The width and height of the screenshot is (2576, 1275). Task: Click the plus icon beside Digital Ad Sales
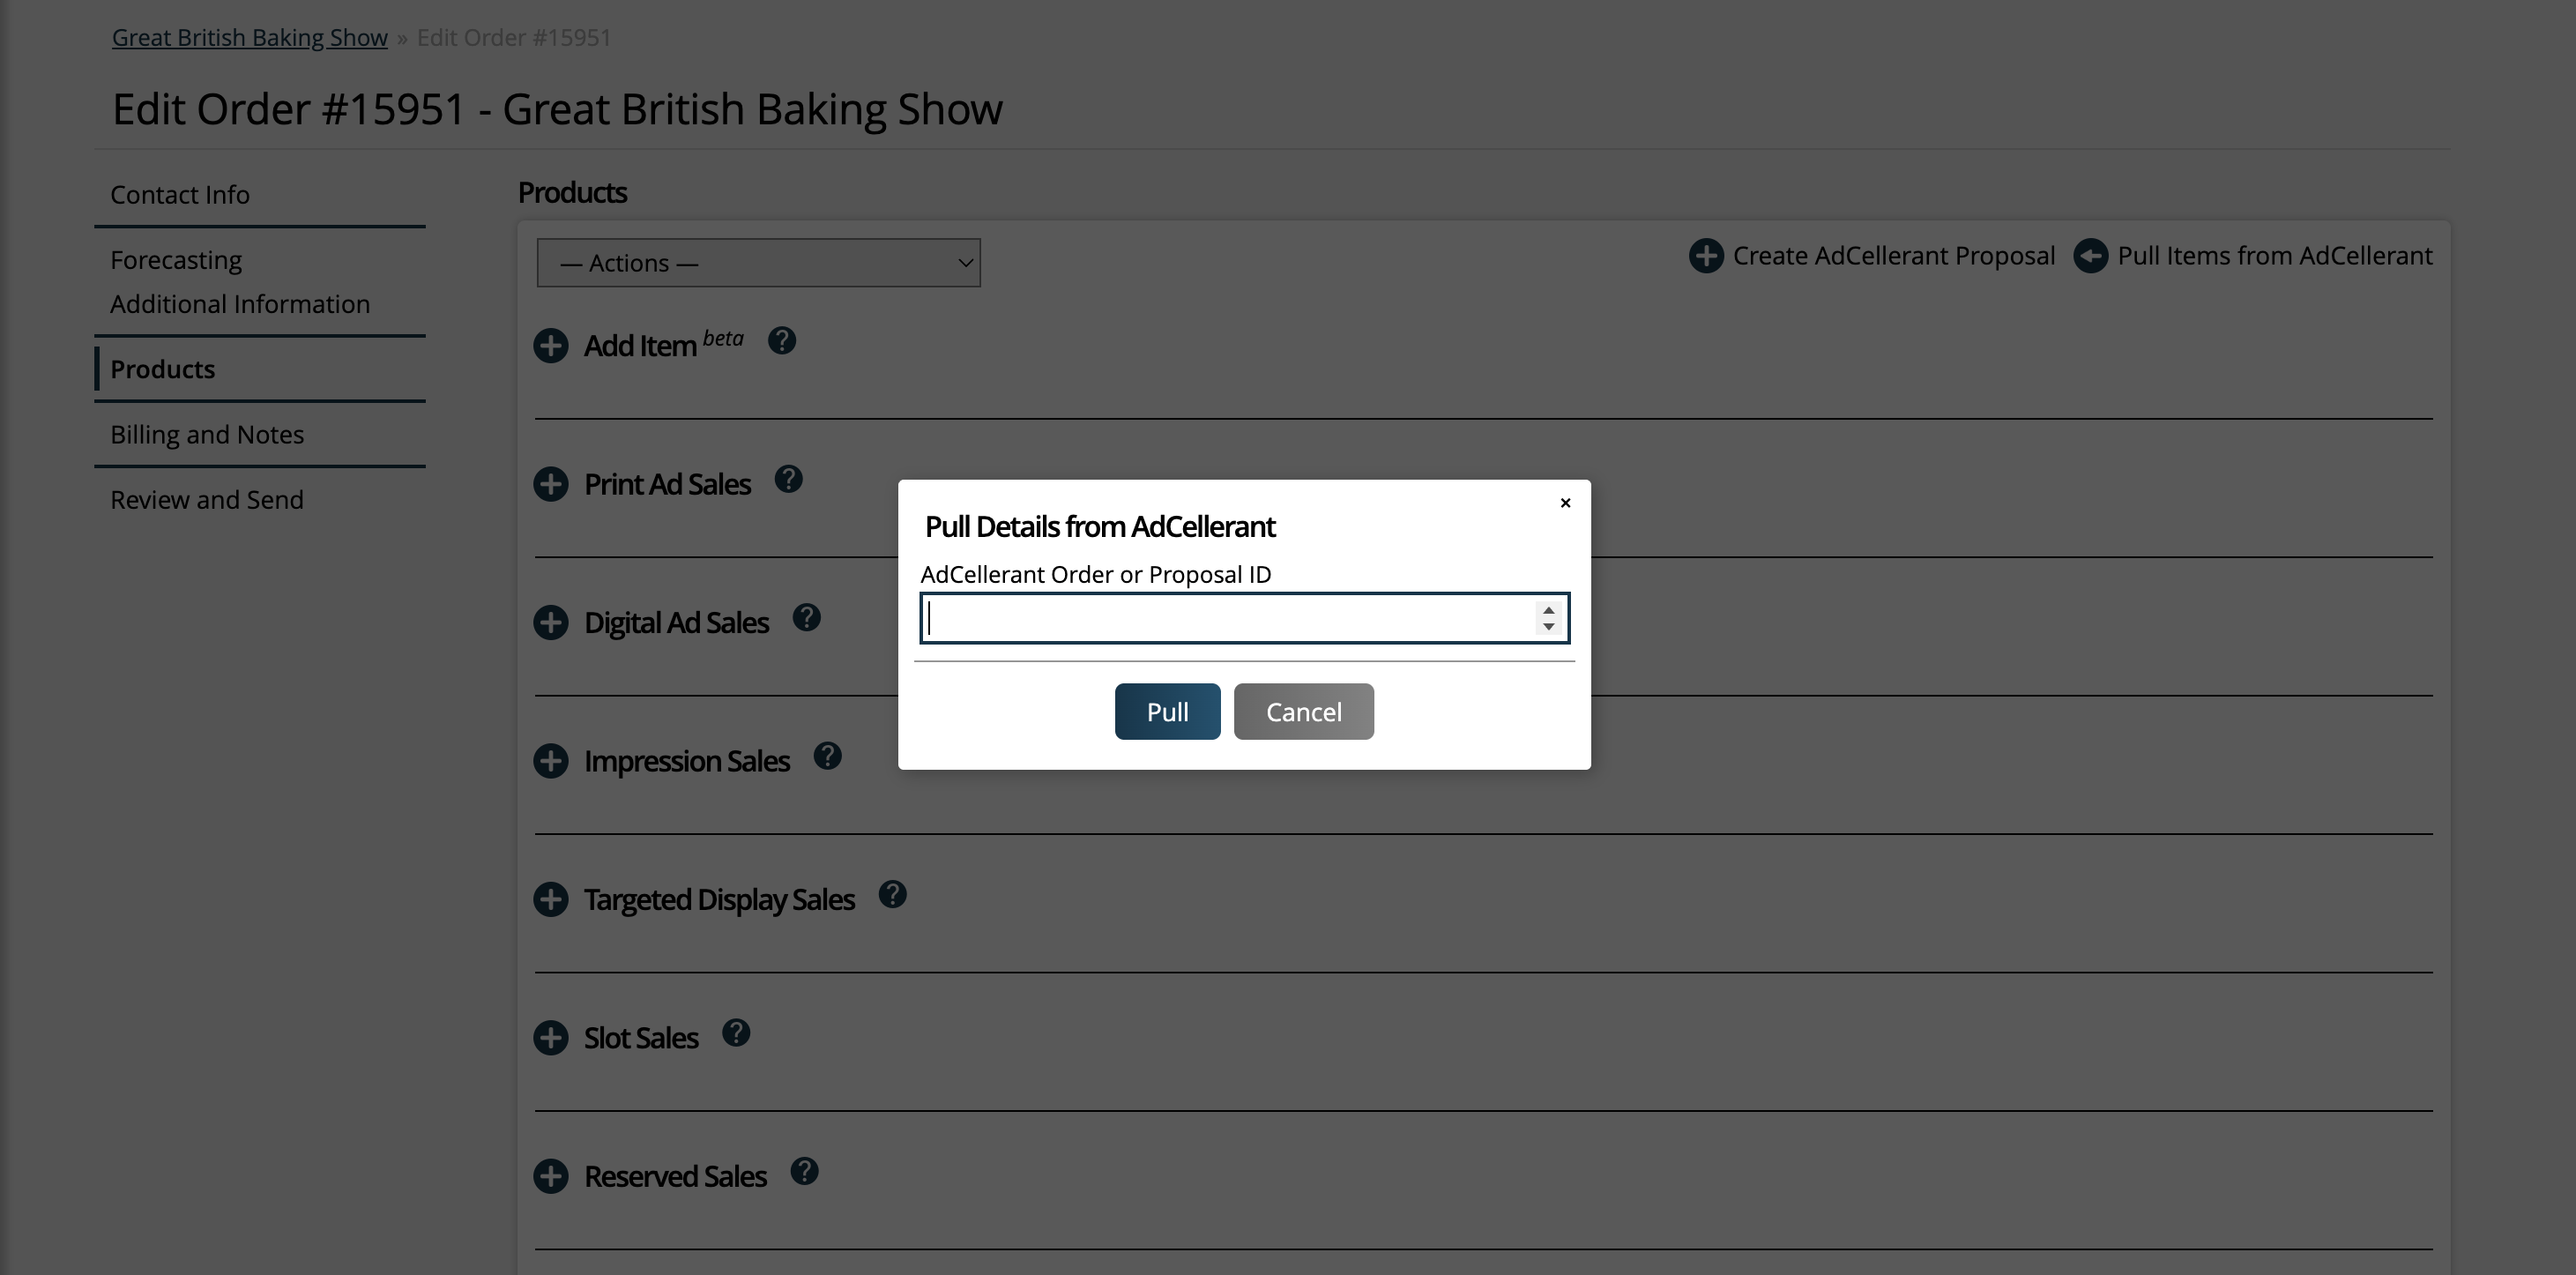click(x=551, y=623)
